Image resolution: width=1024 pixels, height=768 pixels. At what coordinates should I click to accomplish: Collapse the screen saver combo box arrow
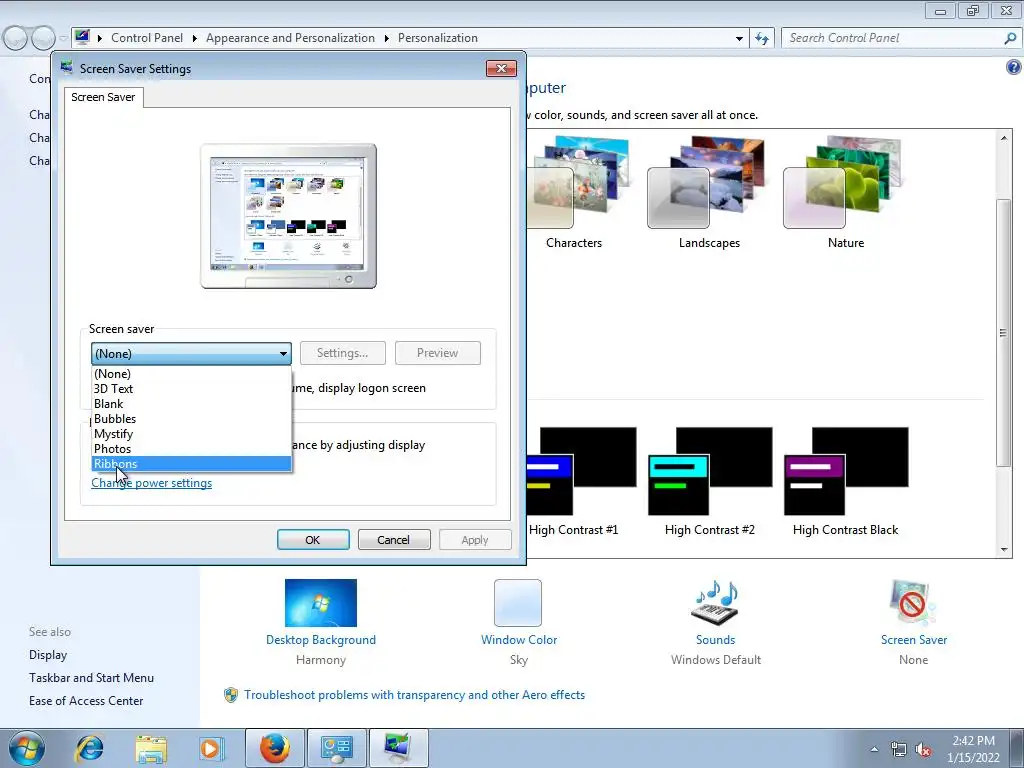coord(283,353)
